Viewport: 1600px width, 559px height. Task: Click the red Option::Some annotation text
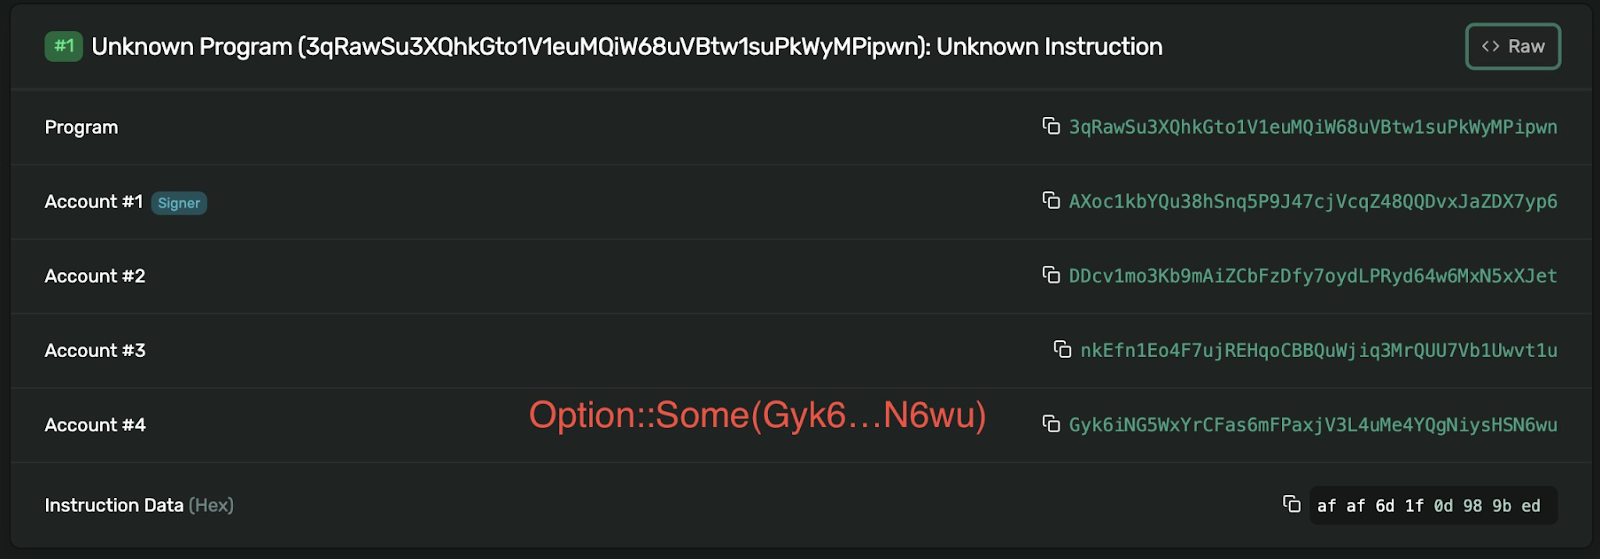pyautogui.click(x=757, y=415)
